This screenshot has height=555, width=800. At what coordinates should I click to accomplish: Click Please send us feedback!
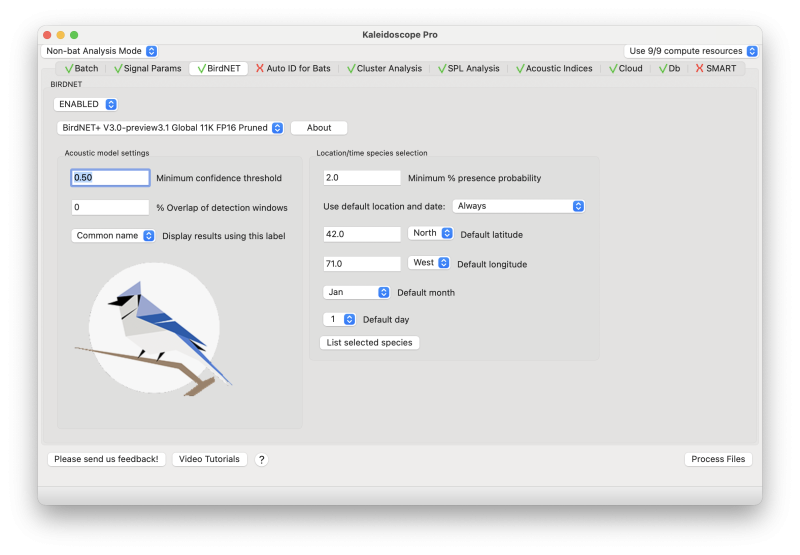(106, 459)
